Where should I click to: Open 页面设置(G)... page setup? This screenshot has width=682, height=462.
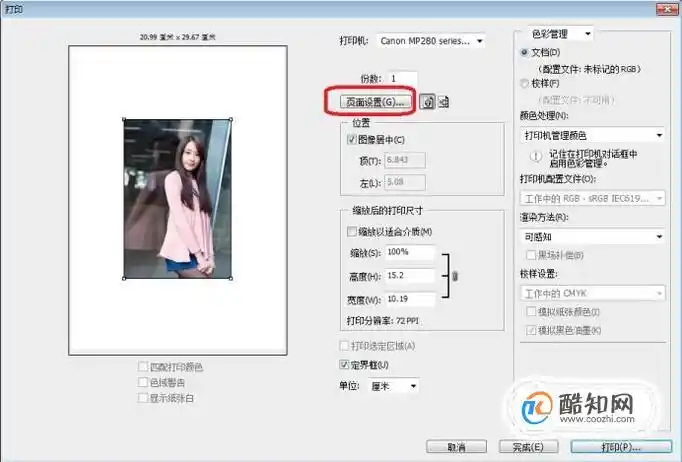[374, 102]
